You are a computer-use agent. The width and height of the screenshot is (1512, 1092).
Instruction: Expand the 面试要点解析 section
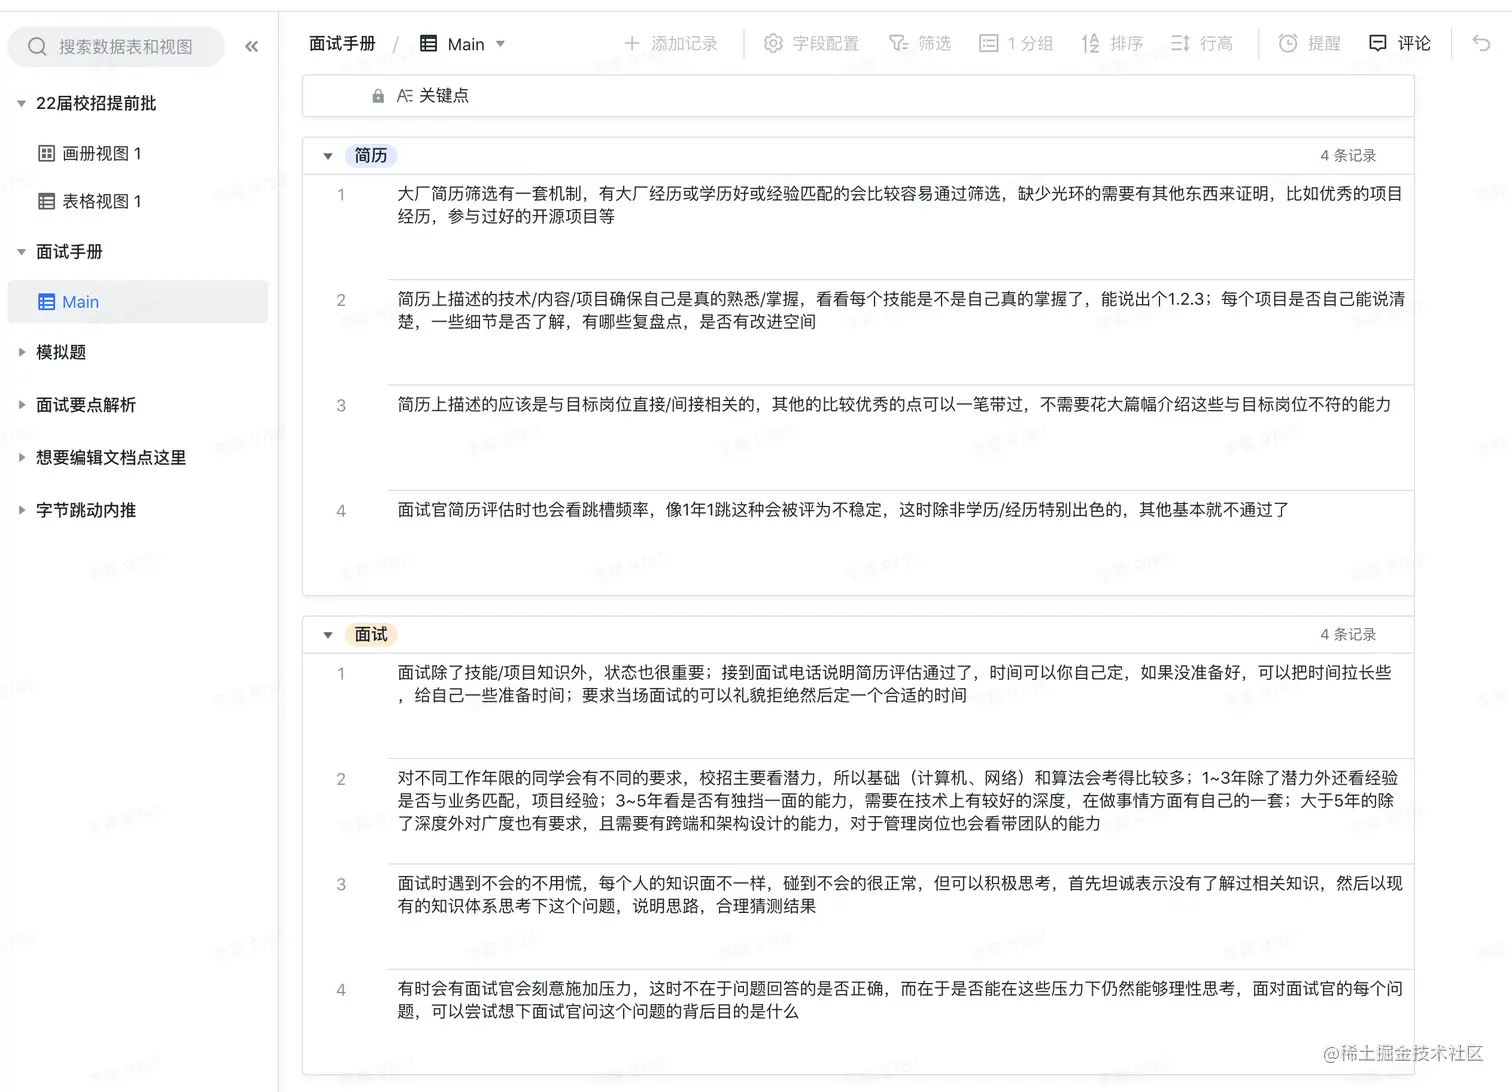point(21,405)
